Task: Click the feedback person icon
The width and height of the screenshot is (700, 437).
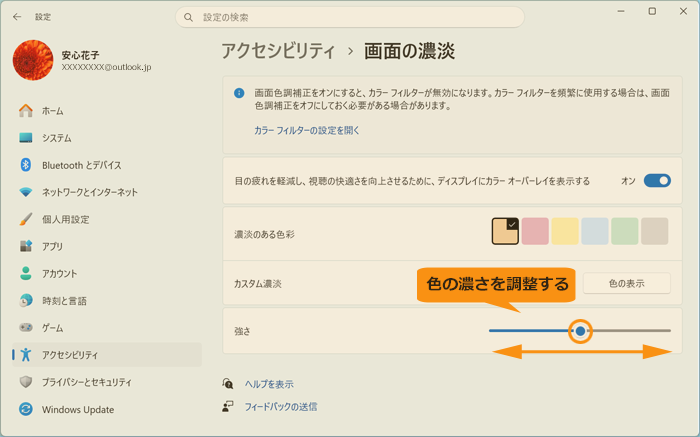Action: click(x=228, y=407)
